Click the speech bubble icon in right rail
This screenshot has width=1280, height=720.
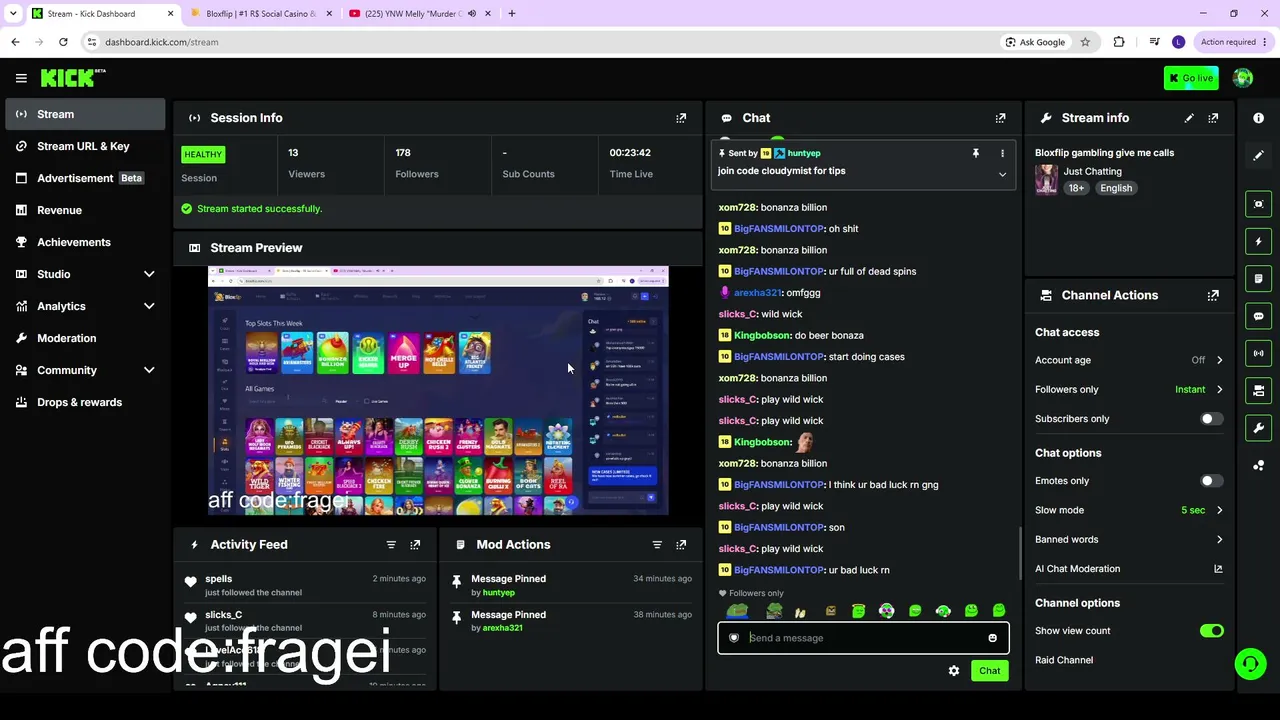tap(1258, 316)
